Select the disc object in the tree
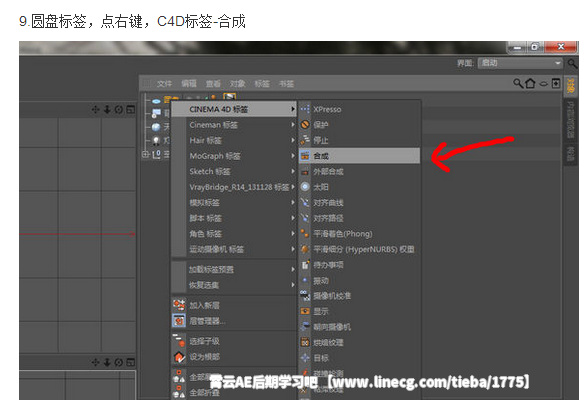The width and height of the screenshot is (580, 401). point(156,100)
